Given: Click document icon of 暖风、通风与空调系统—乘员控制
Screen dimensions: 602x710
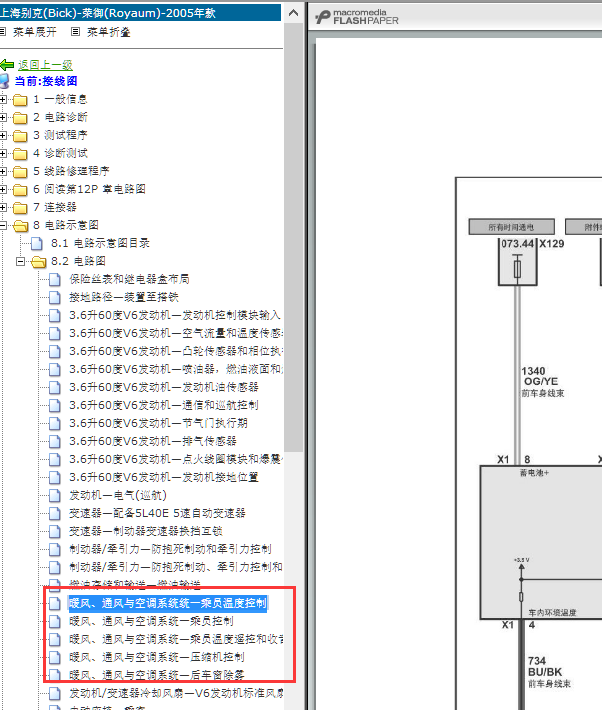Looking at the screenshot, I should [55, 621].
